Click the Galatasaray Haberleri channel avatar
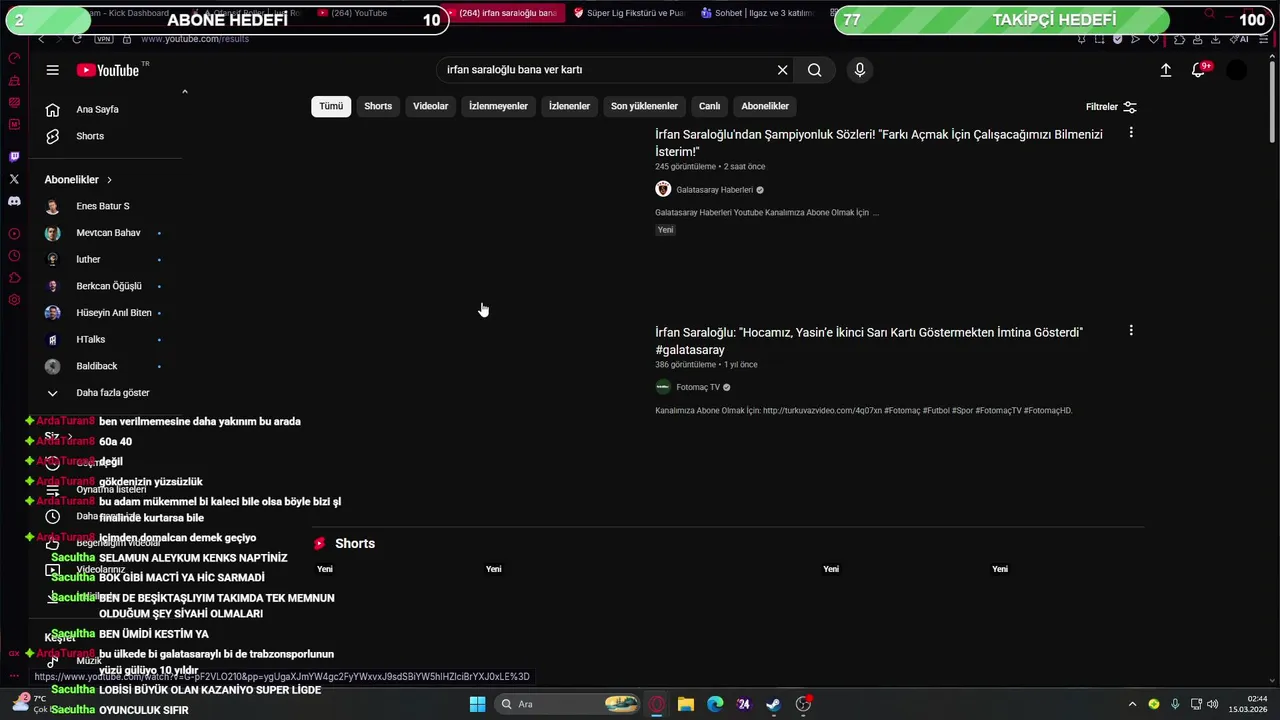 tap(663, 189)
